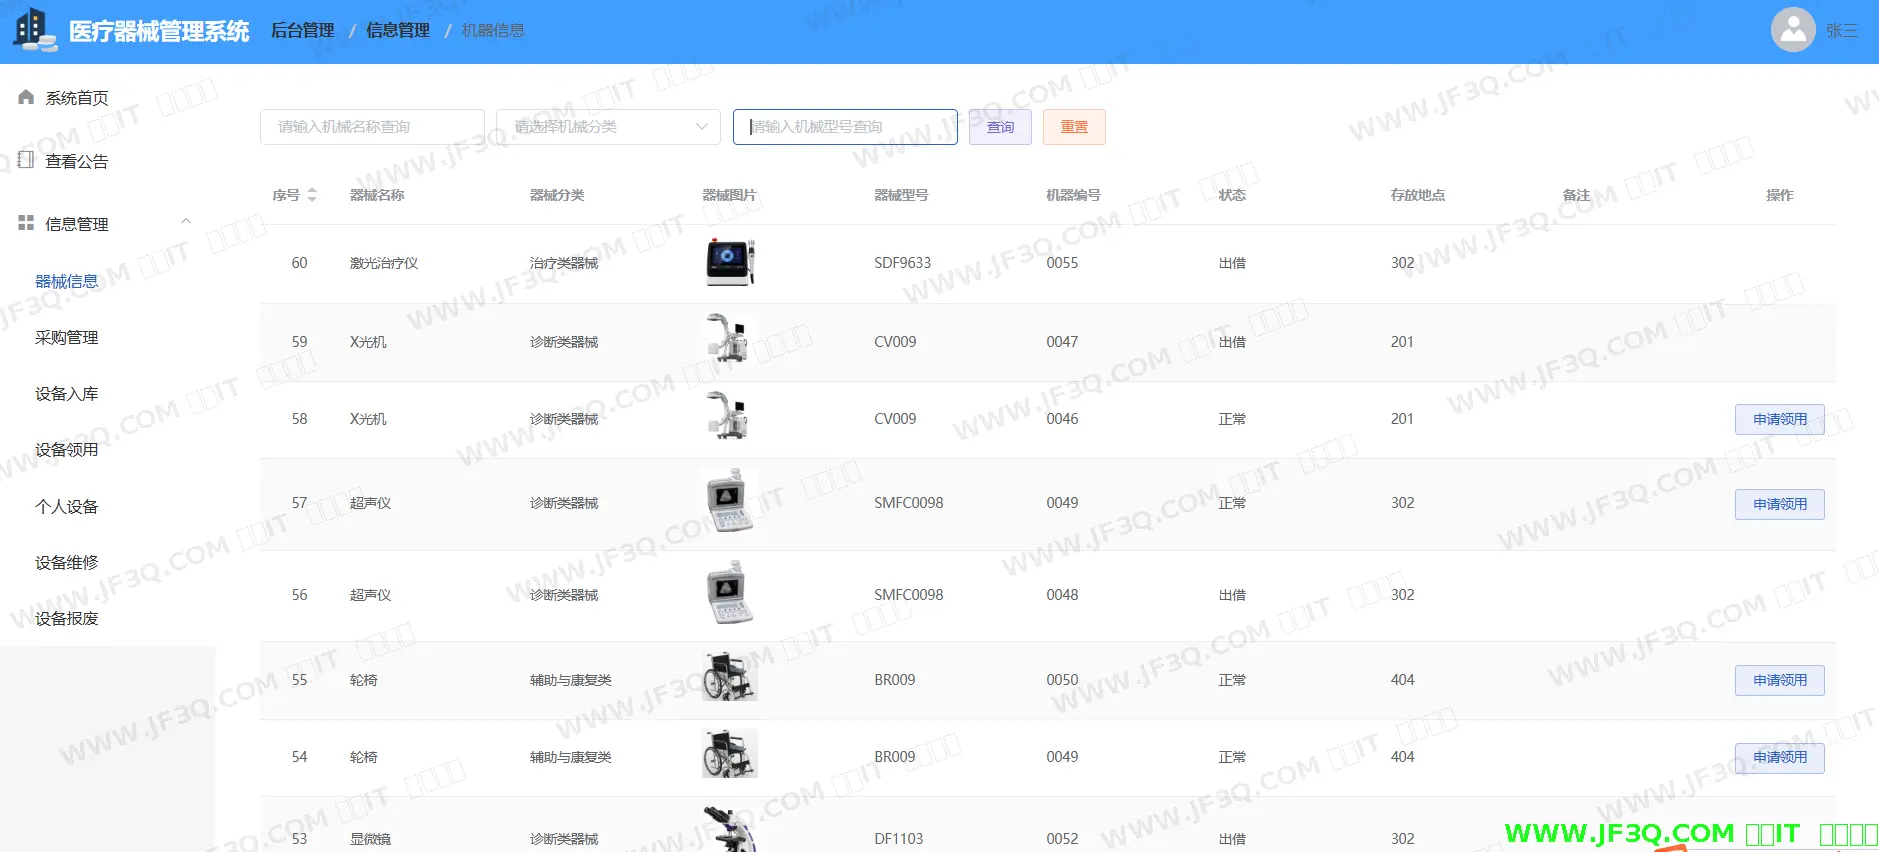Collapse the 信息管理 sidebar menu arrow
Image resolution: width=1879 pixels, height=852 pixels.
[185, 222]
